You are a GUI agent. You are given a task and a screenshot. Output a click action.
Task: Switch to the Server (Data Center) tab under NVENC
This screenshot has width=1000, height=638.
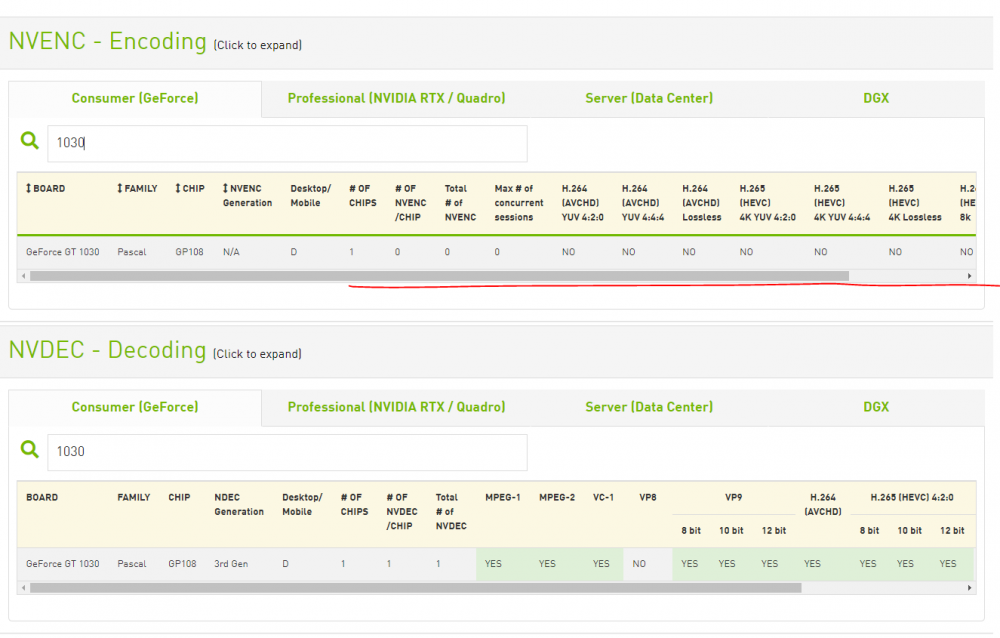[649, 98]
